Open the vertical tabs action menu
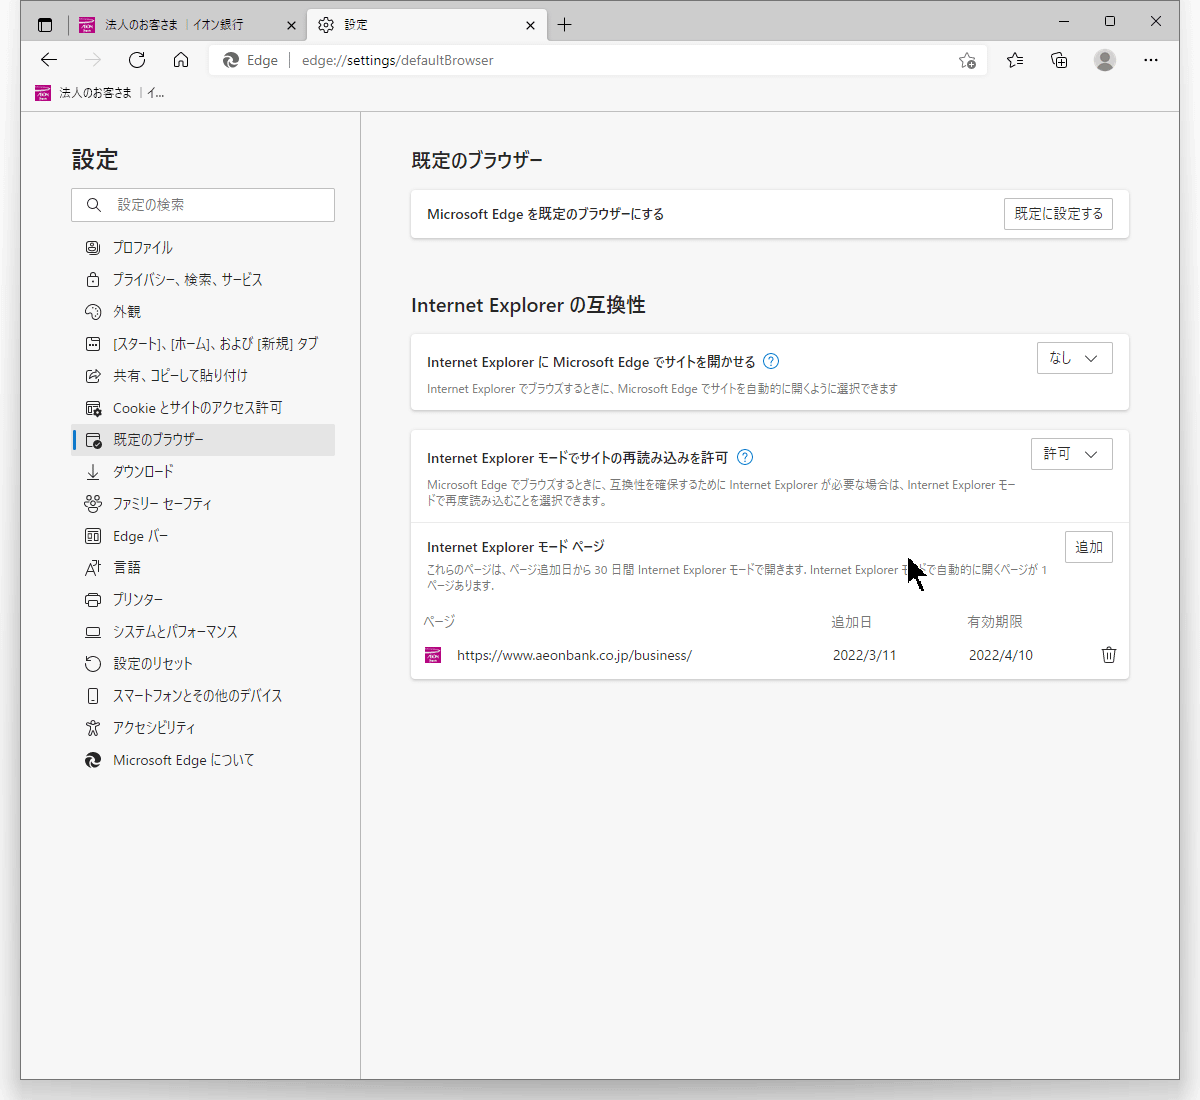This screenshot has height=1100, width=1200. pos(45,25)
